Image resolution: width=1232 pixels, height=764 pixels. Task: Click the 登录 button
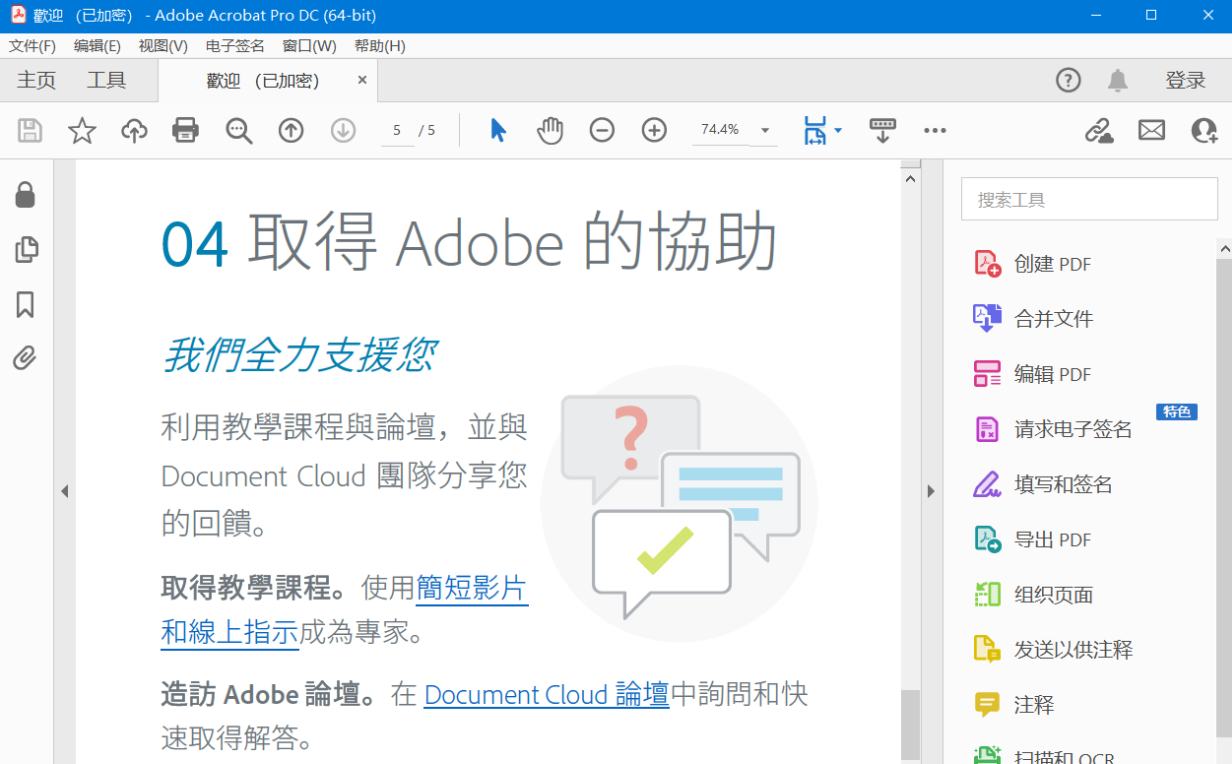click(1186, 80)
